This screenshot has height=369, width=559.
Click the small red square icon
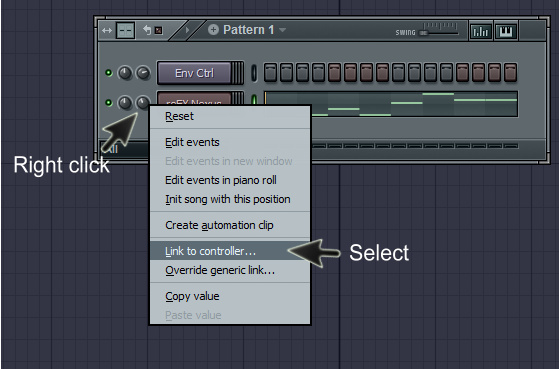[159, 31]
